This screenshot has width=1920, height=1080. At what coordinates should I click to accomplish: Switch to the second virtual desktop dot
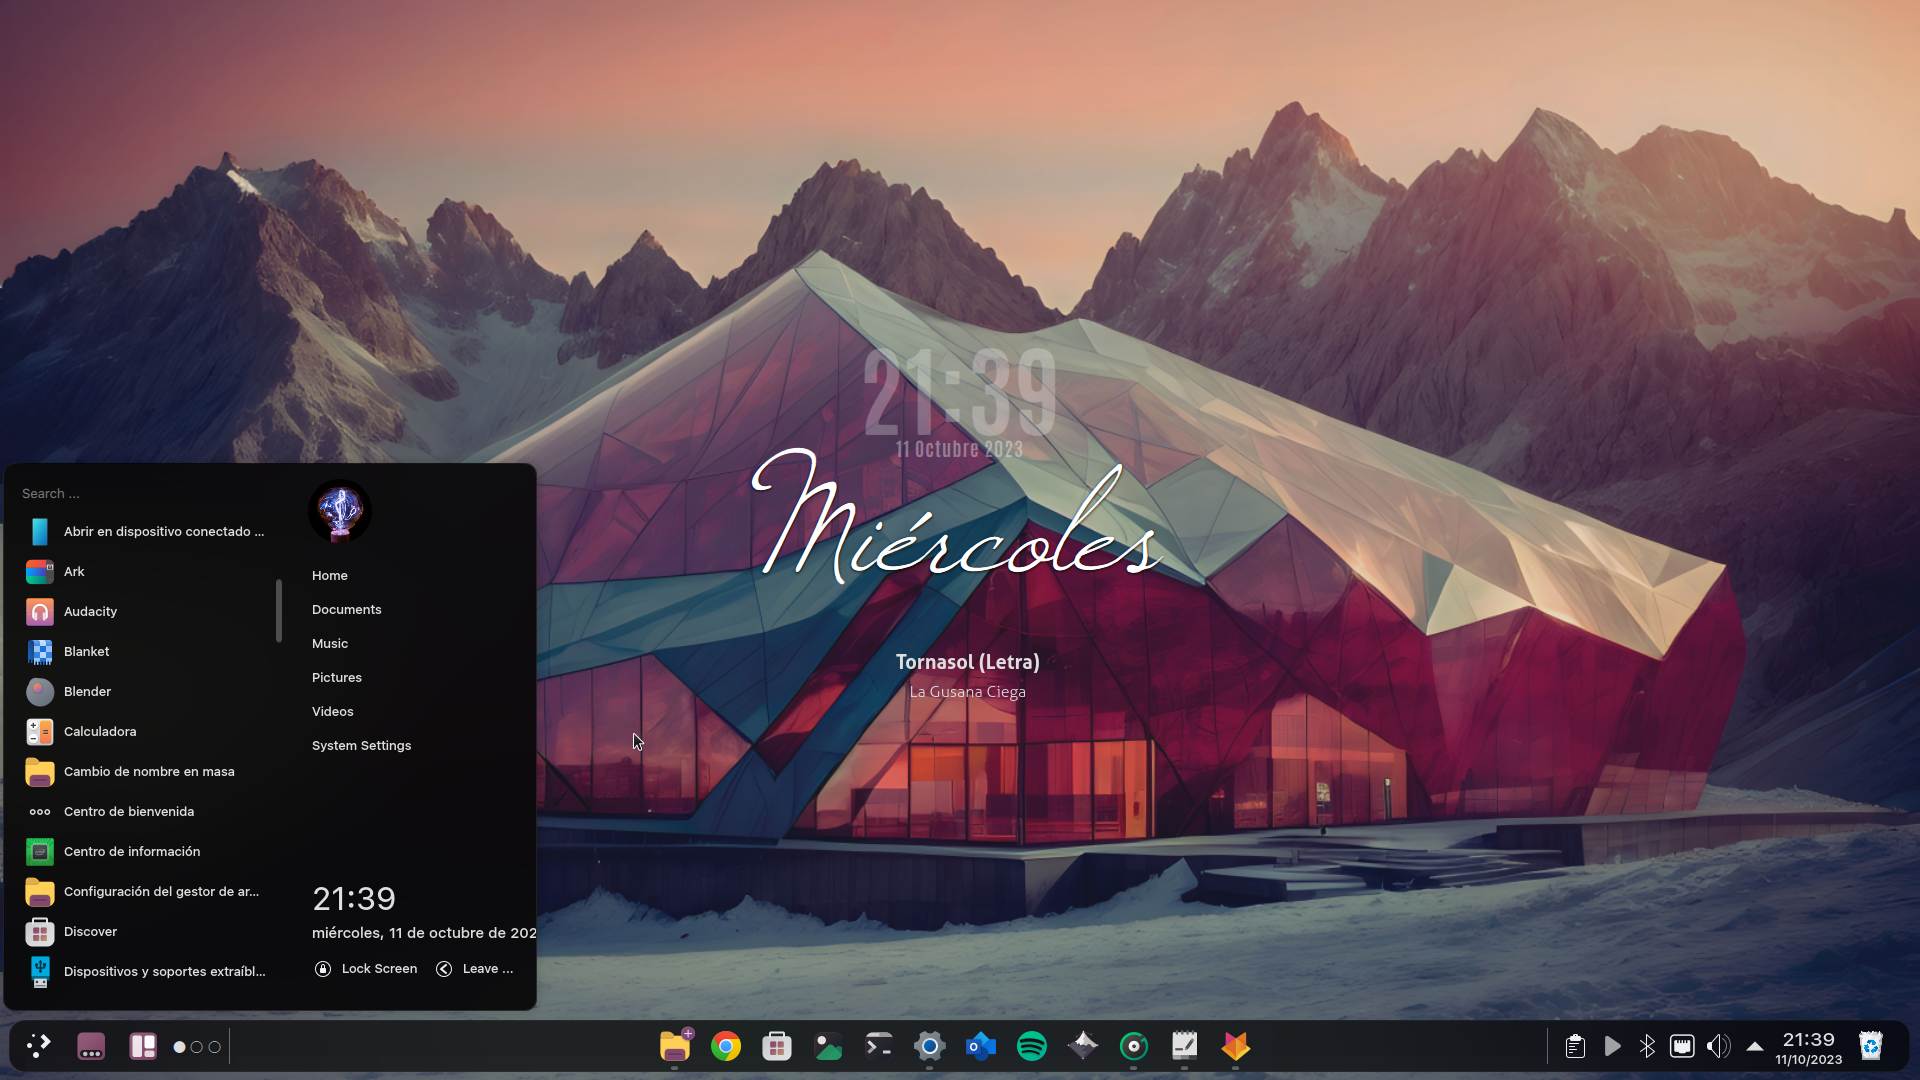click(x=197, y=1047)
